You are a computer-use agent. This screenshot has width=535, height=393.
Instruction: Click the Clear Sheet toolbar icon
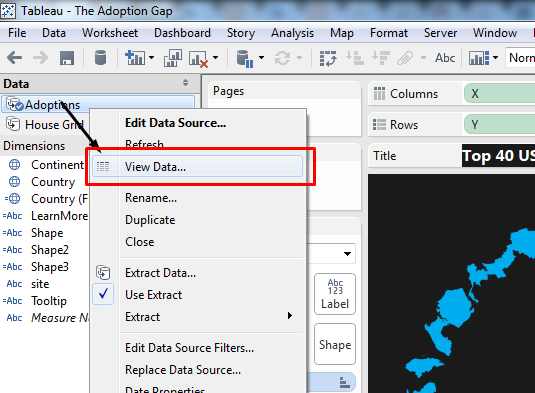click(198, 59)
